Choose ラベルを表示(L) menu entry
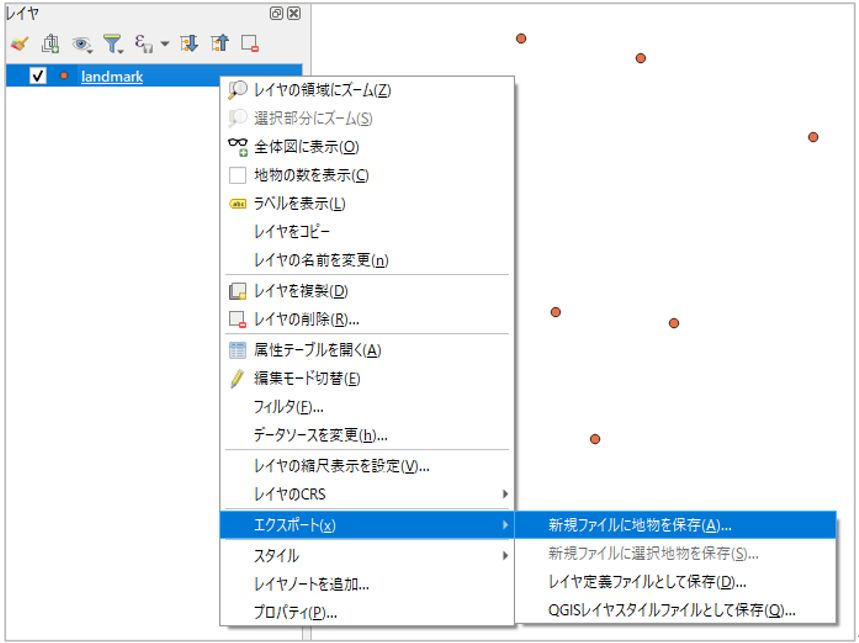859x643 pixels. click(x=367, y=204)
